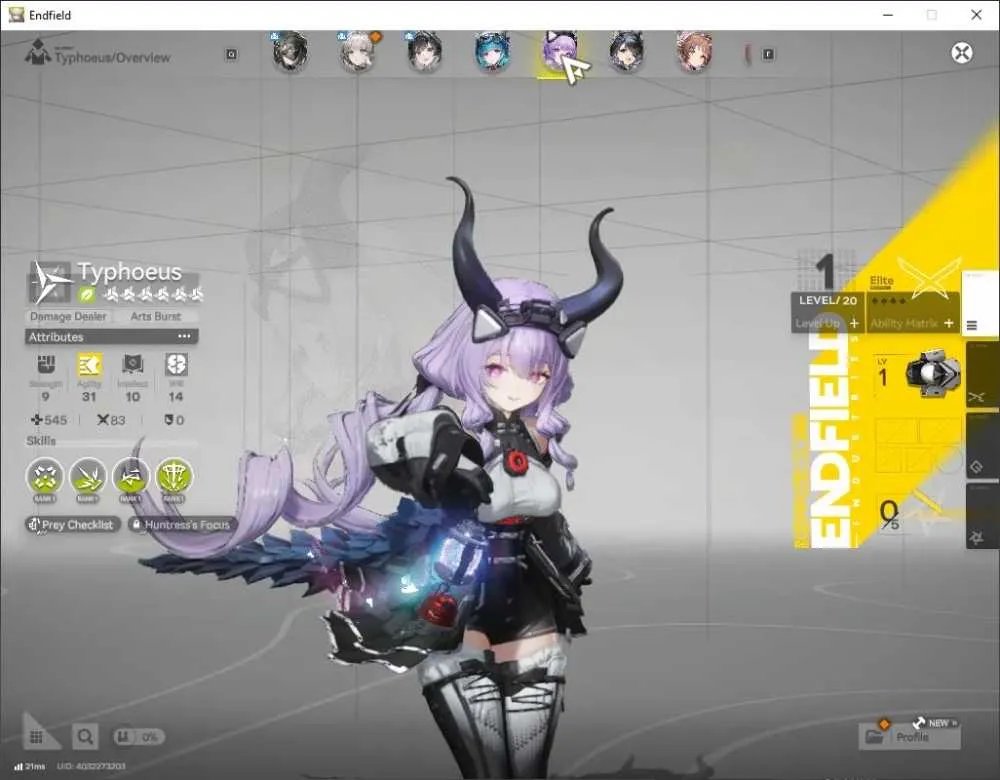Open the third skill icon in Skills

[x=131, y=475]
